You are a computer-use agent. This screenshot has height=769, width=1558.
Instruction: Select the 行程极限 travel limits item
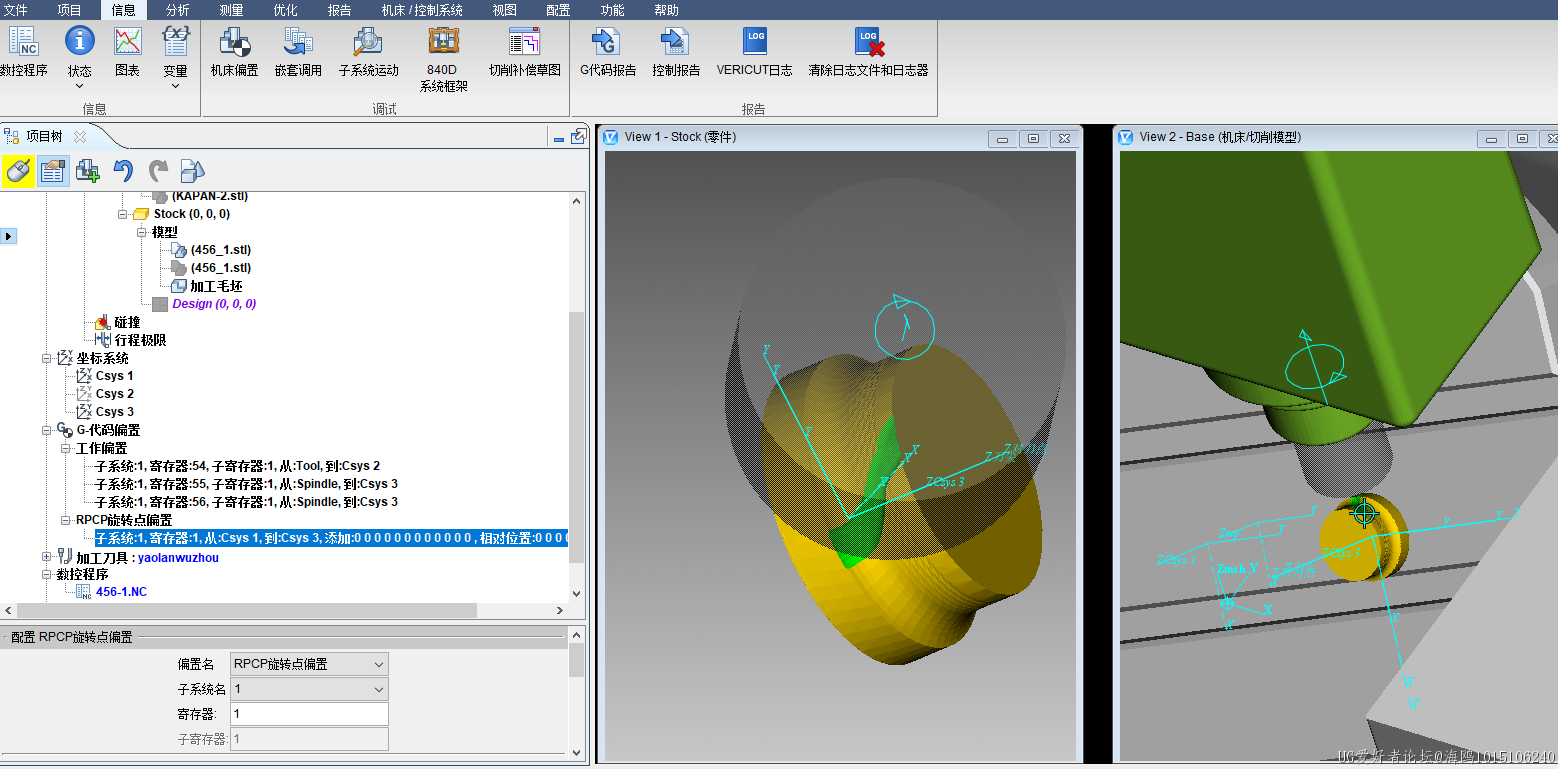tap(140, 340)
